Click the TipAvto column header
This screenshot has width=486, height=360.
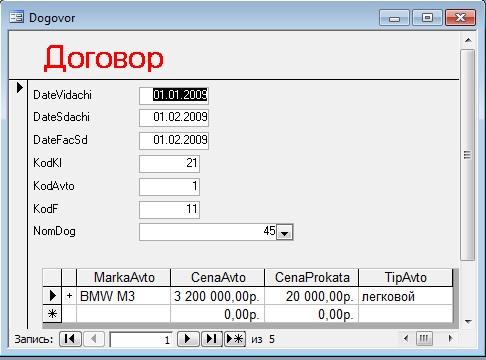[406, 277]
